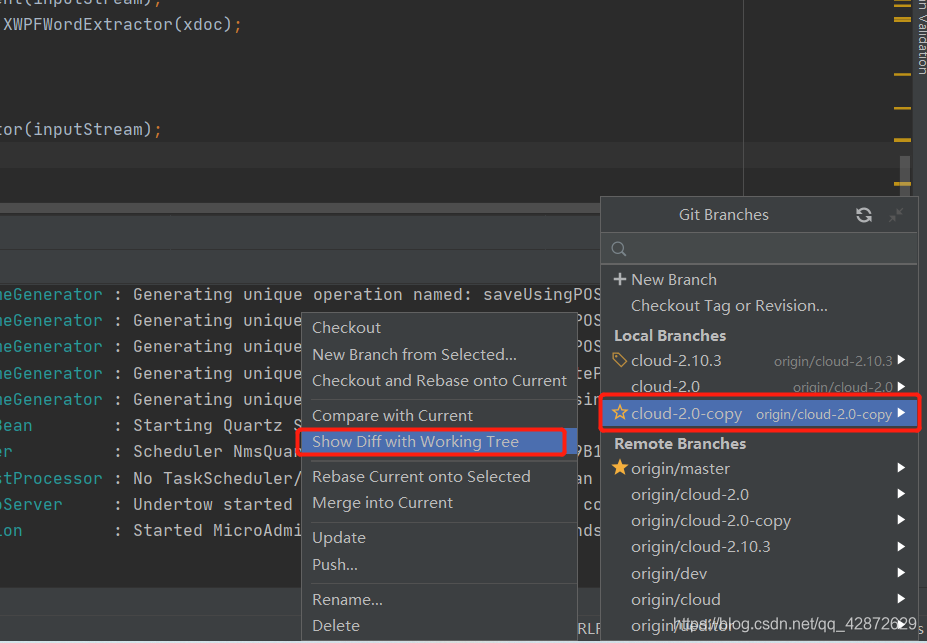Image resolution: width=927 pixels, height=643 pixels.
Task: Choose Show Diff with Working Tree
Action: [x=439, y=441]
